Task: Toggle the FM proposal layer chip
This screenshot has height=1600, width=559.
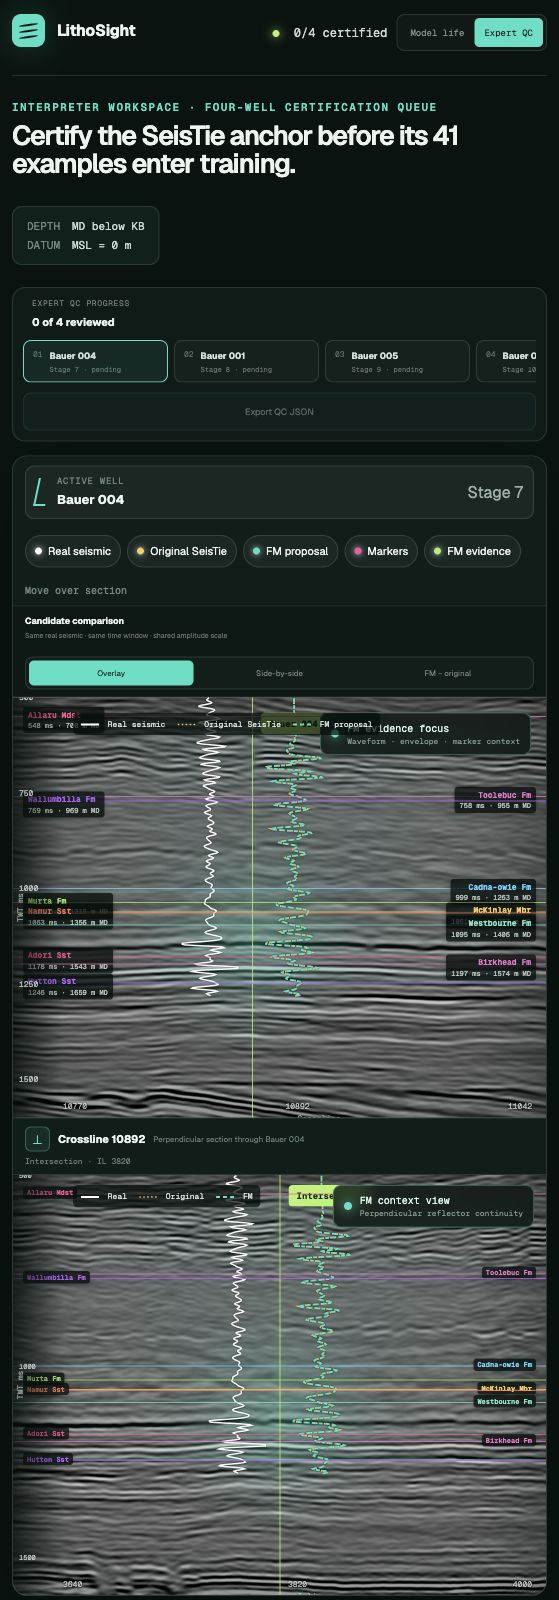Action: [290, 551]
